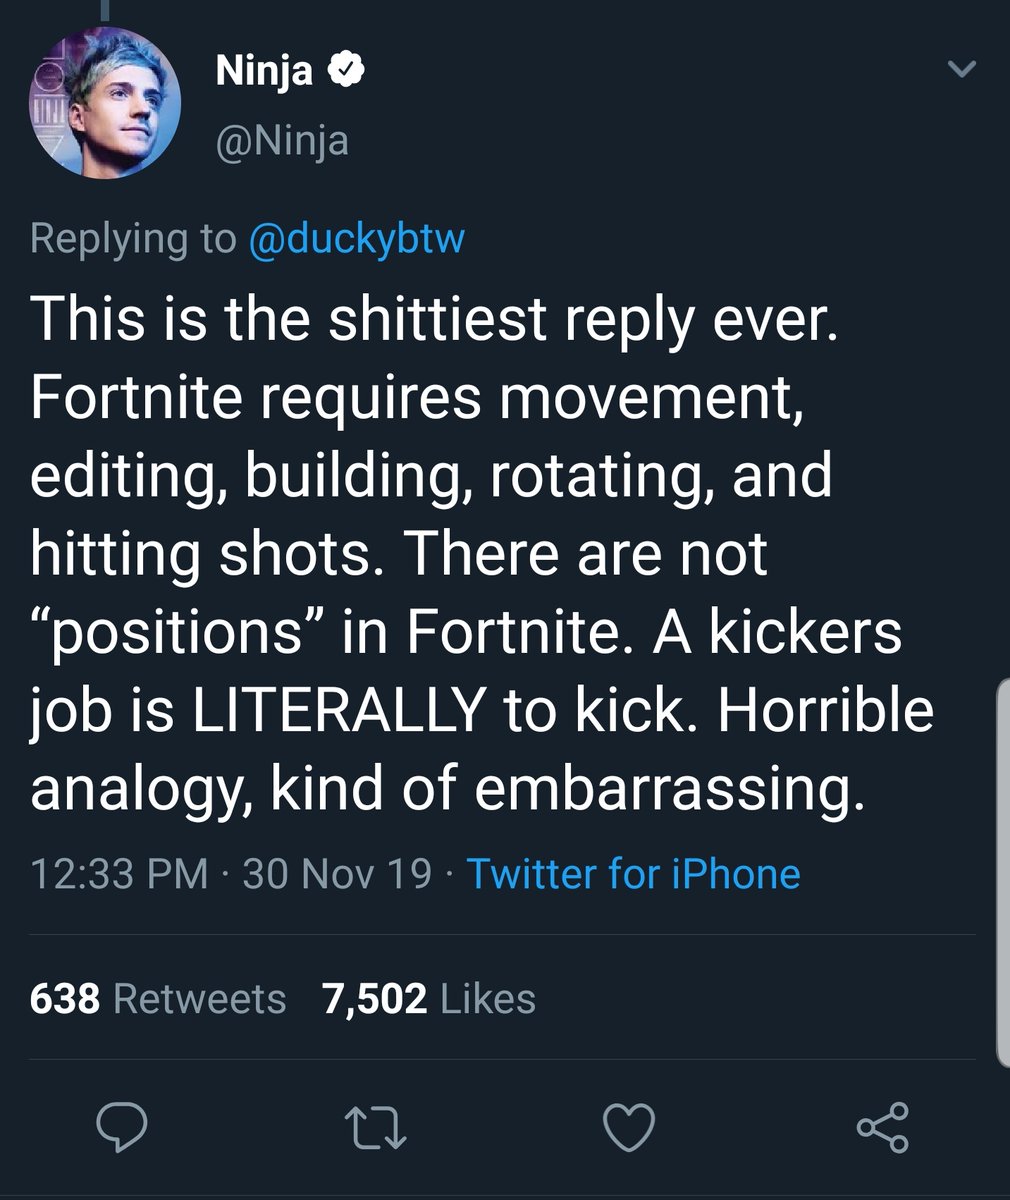Image resolution: width=1010 pixels, height=1200 pixels.
Task: Tap the 'Replying to' label
Action: click(132, 238)
